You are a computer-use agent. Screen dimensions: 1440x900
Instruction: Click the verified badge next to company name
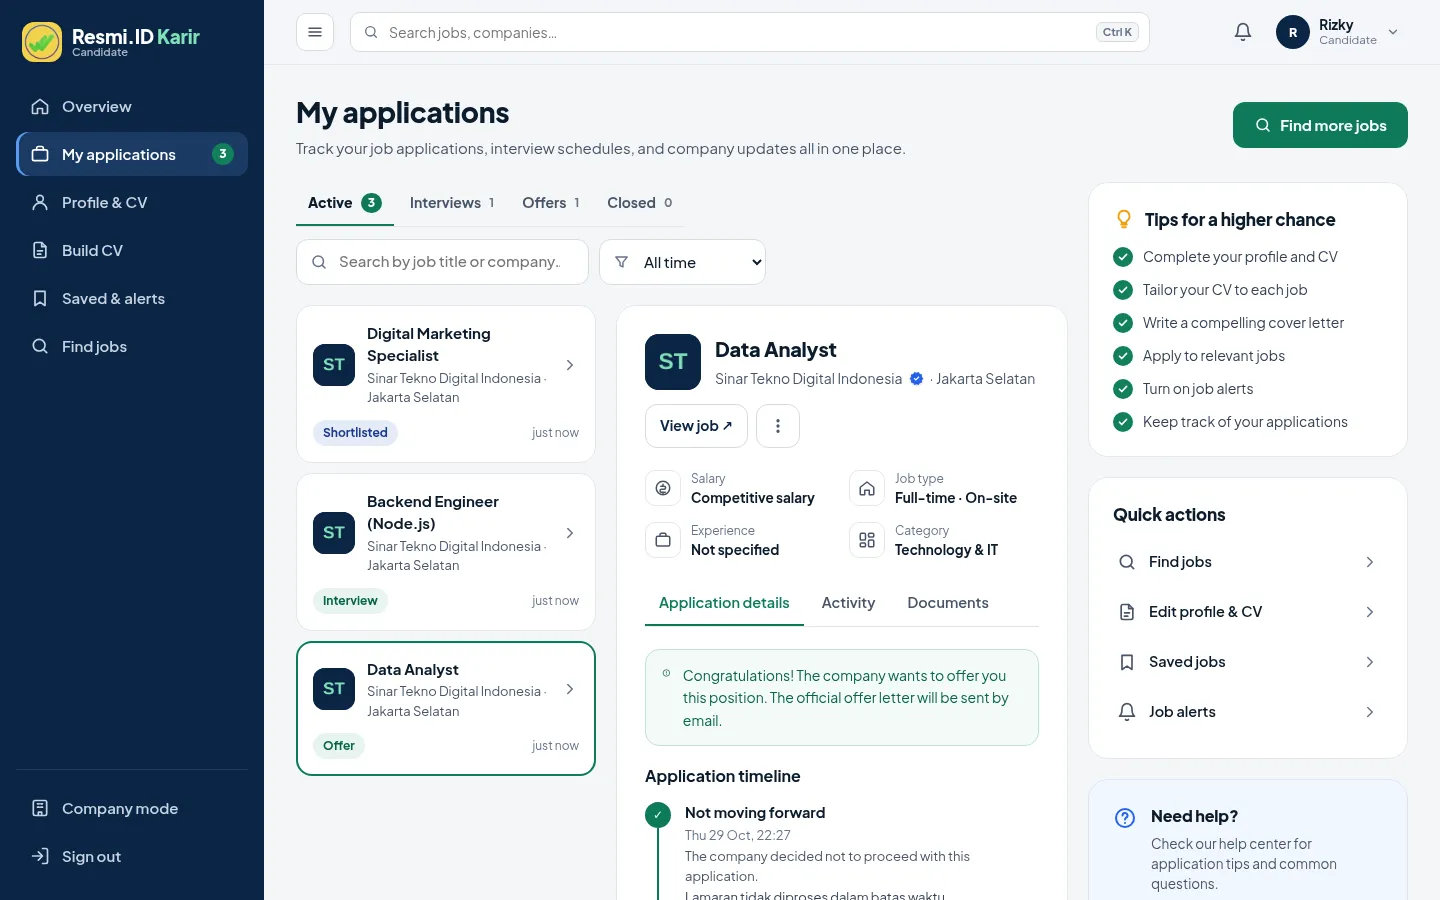tap(916, 379)
